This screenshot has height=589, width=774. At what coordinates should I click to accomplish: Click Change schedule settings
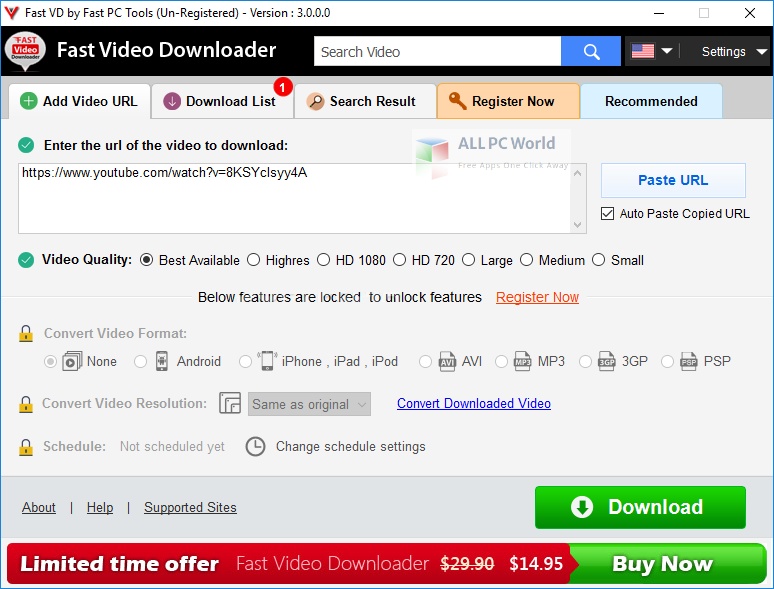(x=350, y=446)
